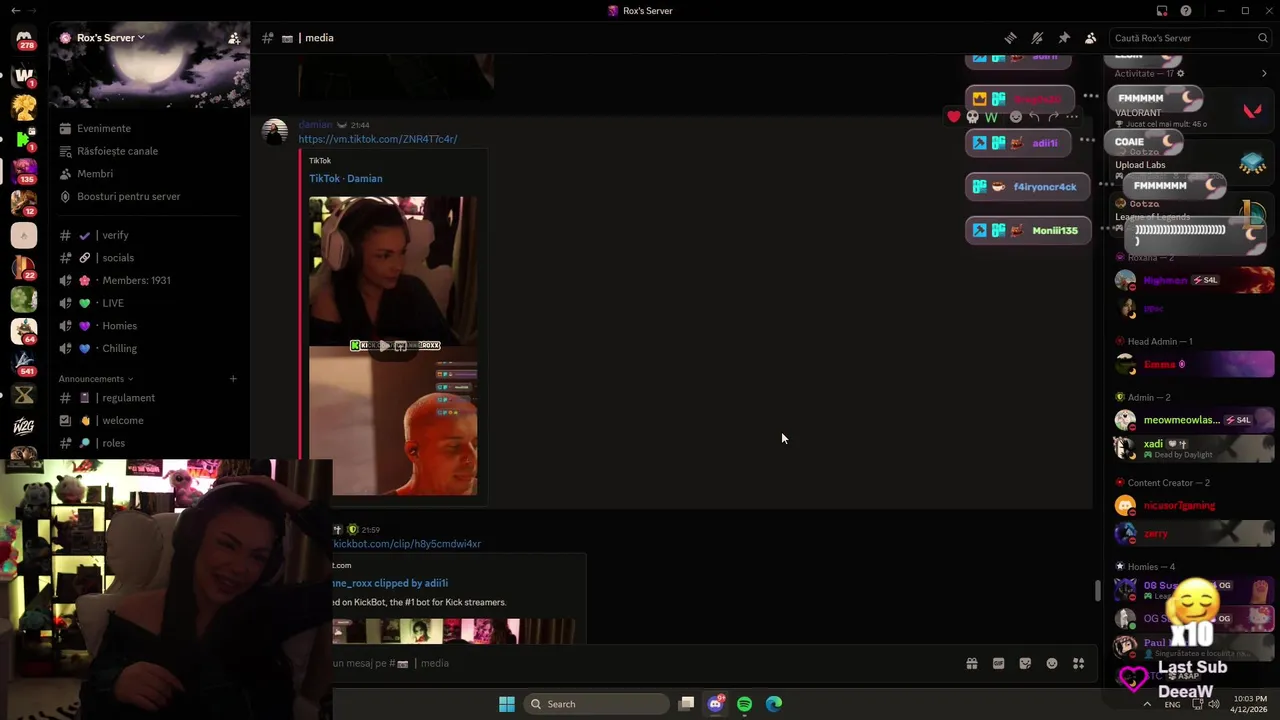Open Activitate settings gear

[1180, 73]
